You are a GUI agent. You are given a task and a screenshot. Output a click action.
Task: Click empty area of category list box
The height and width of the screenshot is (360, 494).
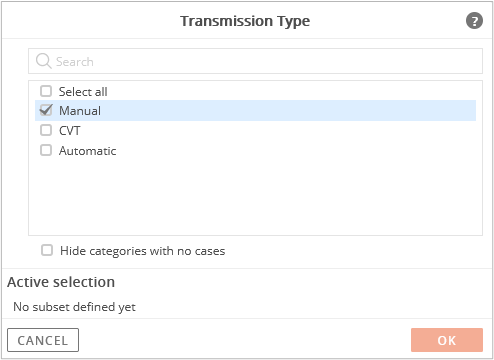click(x=255, y=197)
